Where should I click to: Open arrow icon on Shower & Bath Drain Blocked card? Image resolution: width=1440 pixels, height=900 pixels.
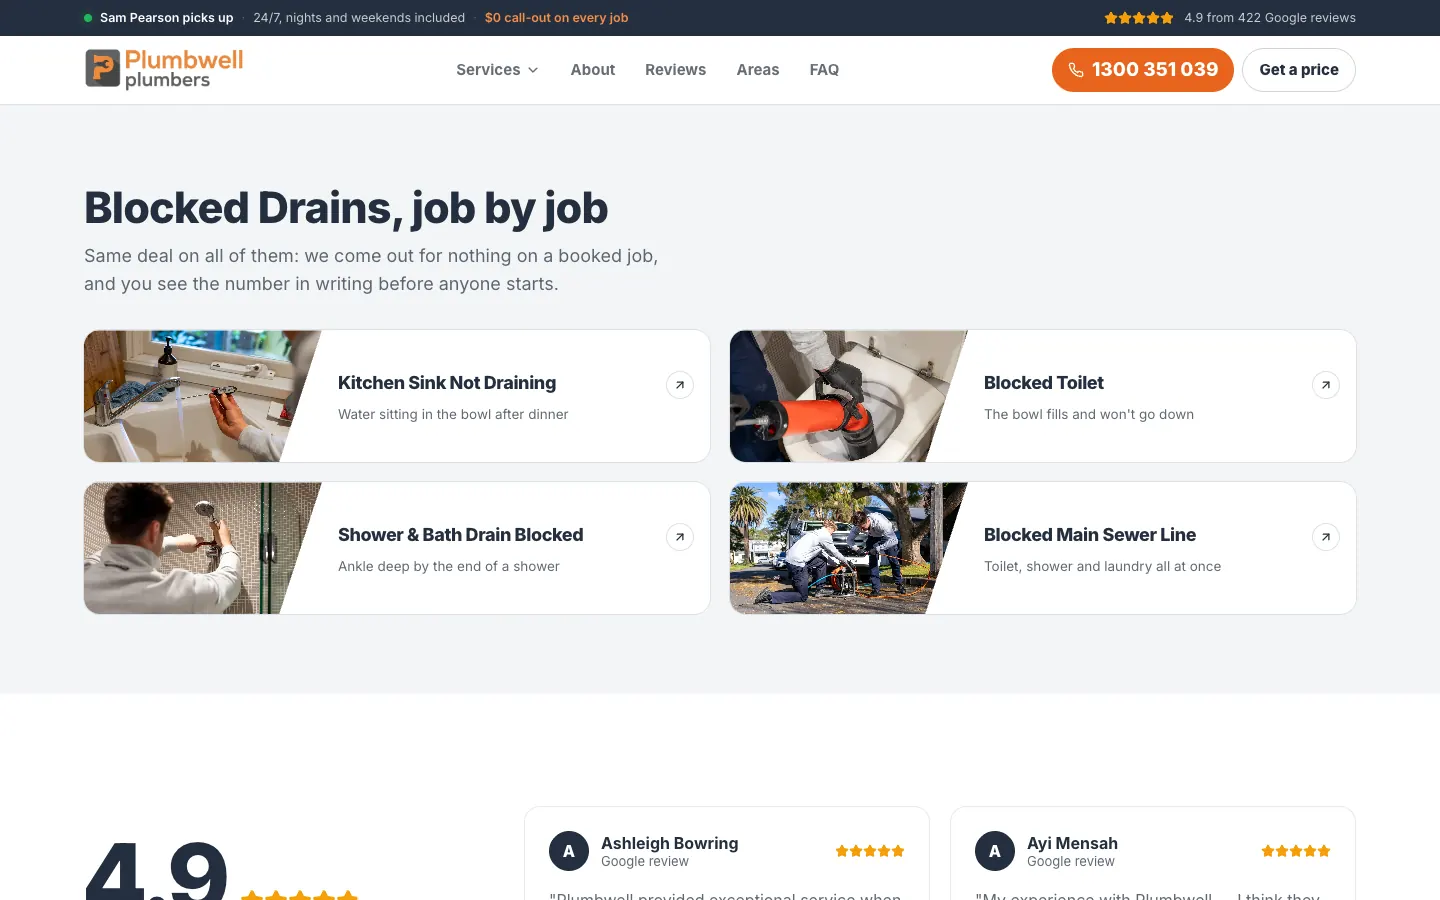tap(680, 537)
